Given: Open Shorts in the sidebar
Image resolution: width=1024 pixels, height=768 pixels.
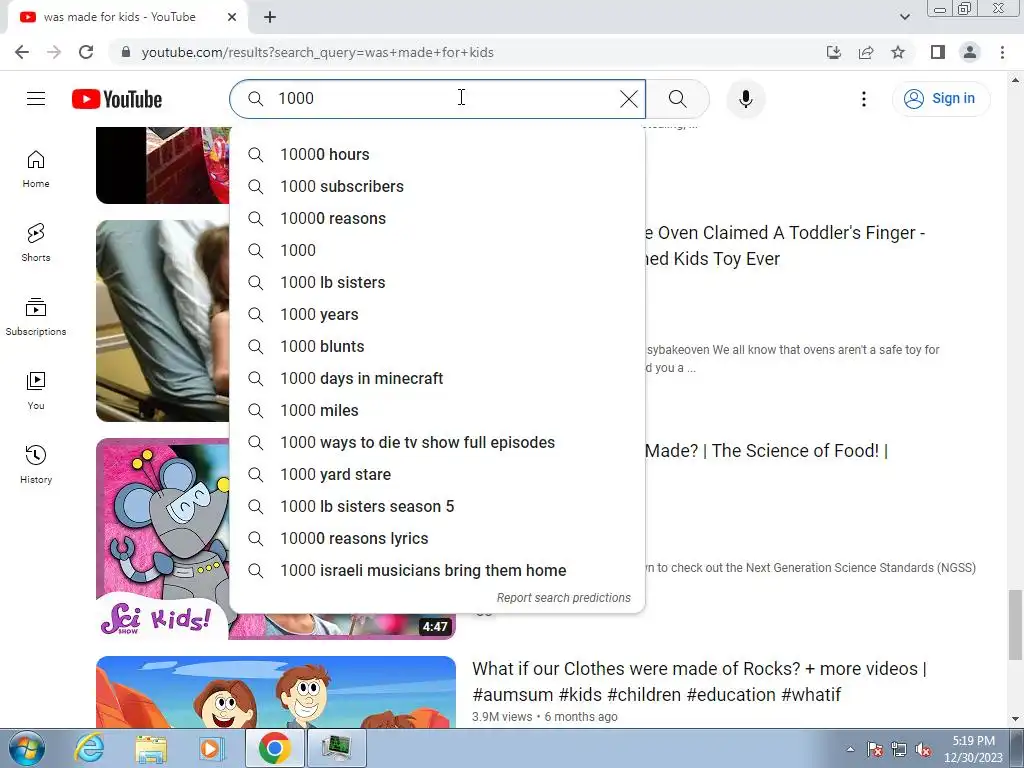Looking at the screenshot, I should [36, 243].
